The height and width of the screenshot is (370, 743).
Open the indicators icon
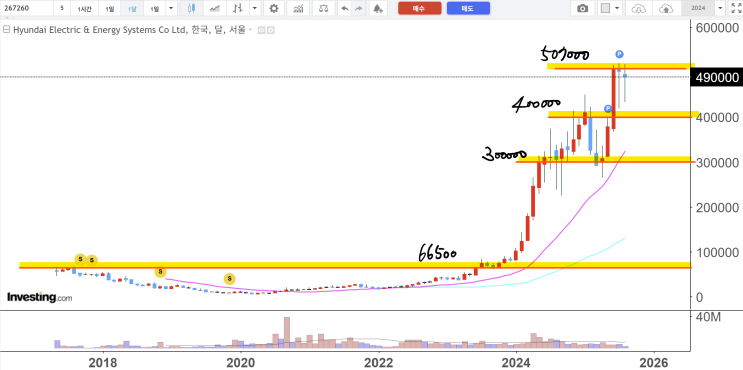(x=299, y=8)
